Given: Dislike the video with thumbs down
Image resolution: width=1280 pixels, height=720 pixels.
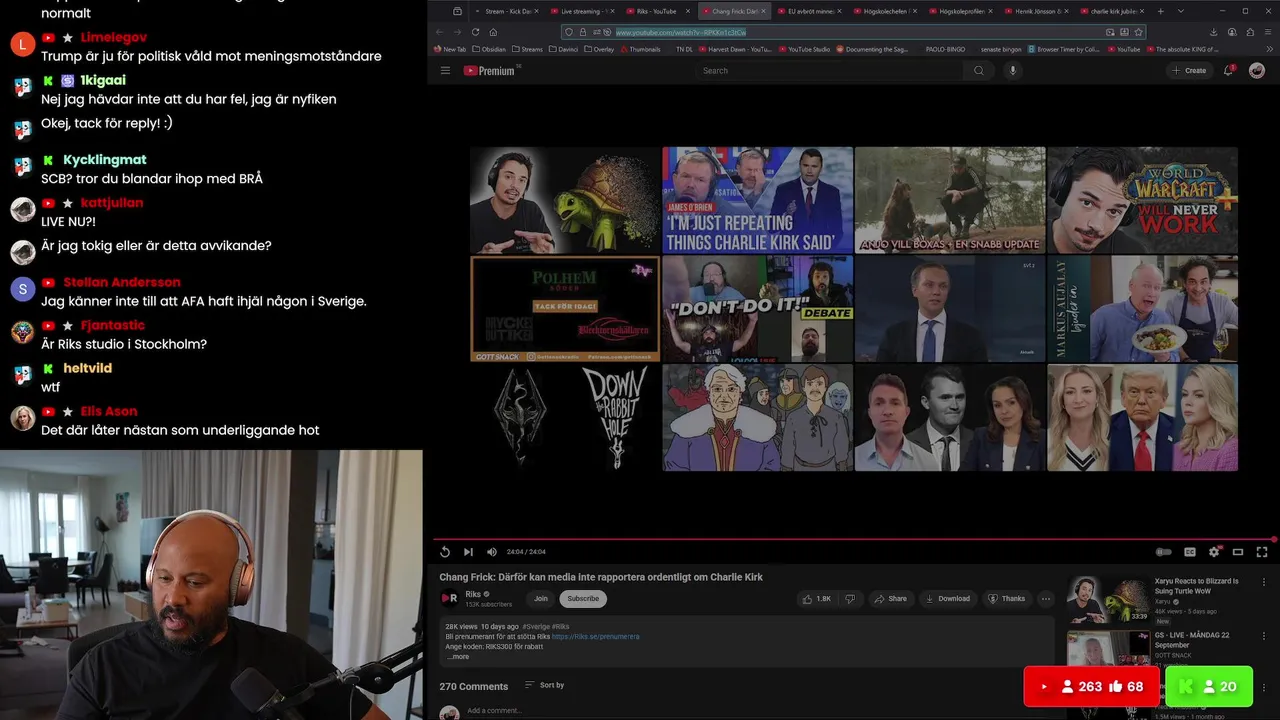Looking at the screenshot, I should (850, 599).
